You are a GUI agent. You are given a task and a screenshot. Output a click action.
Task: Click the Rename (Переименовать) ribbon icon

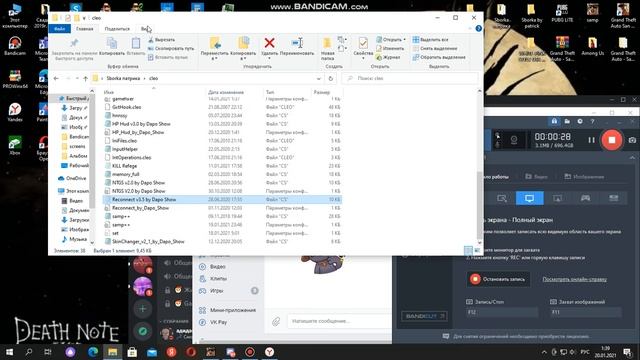tap(297, 43)
